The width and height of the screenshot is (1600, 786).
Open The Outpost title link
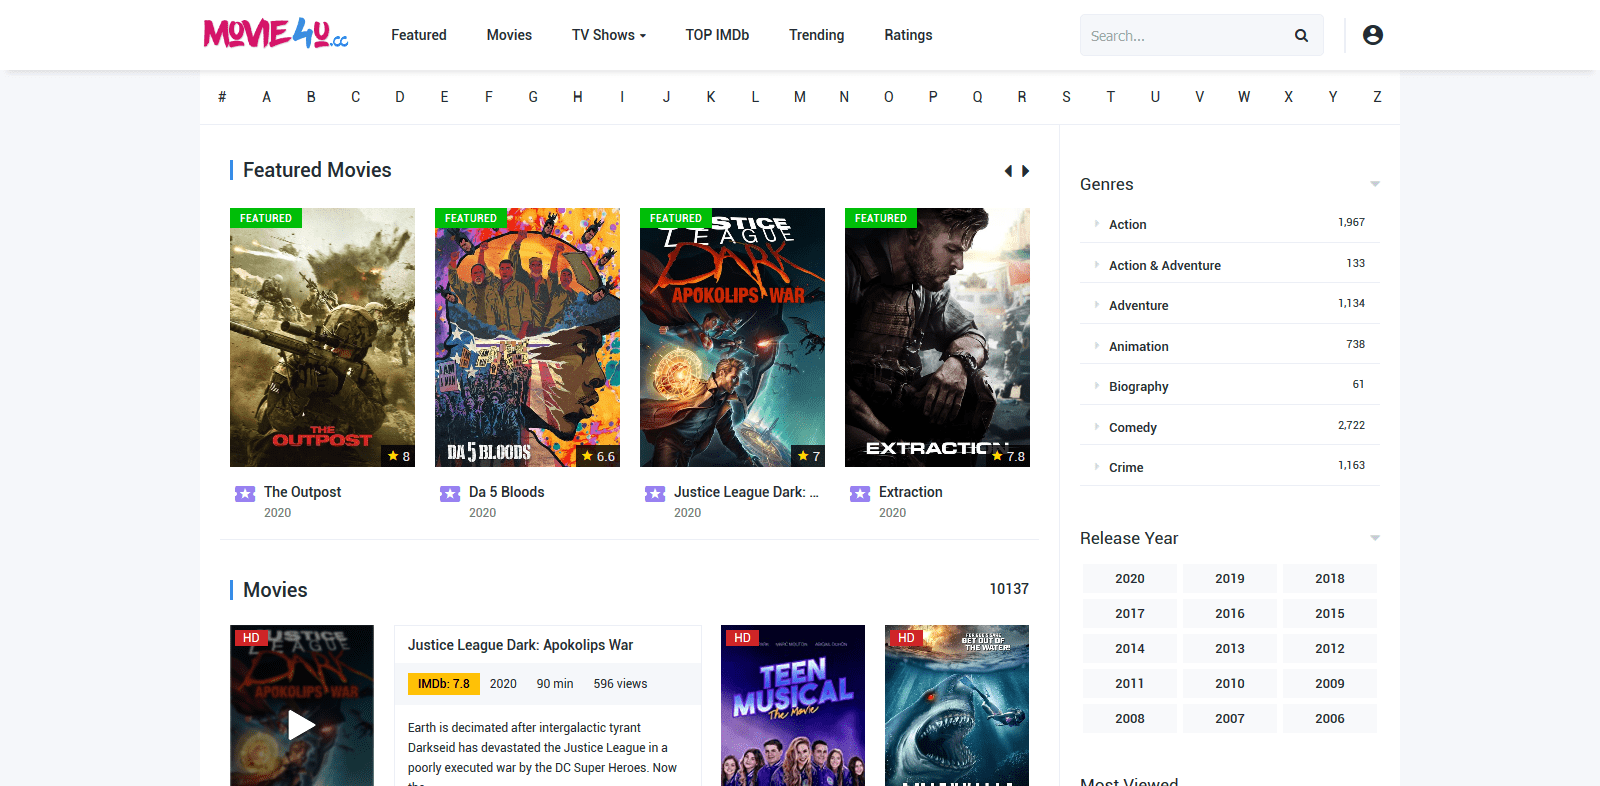[302, 492]
